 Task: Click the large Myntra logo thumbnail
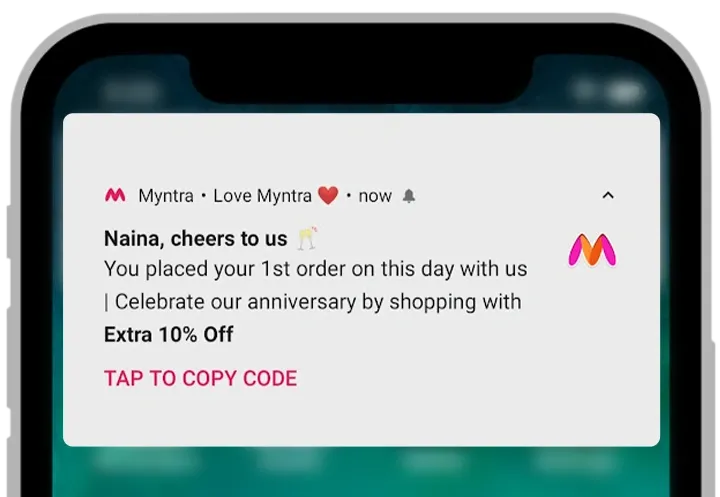(592, 250)
